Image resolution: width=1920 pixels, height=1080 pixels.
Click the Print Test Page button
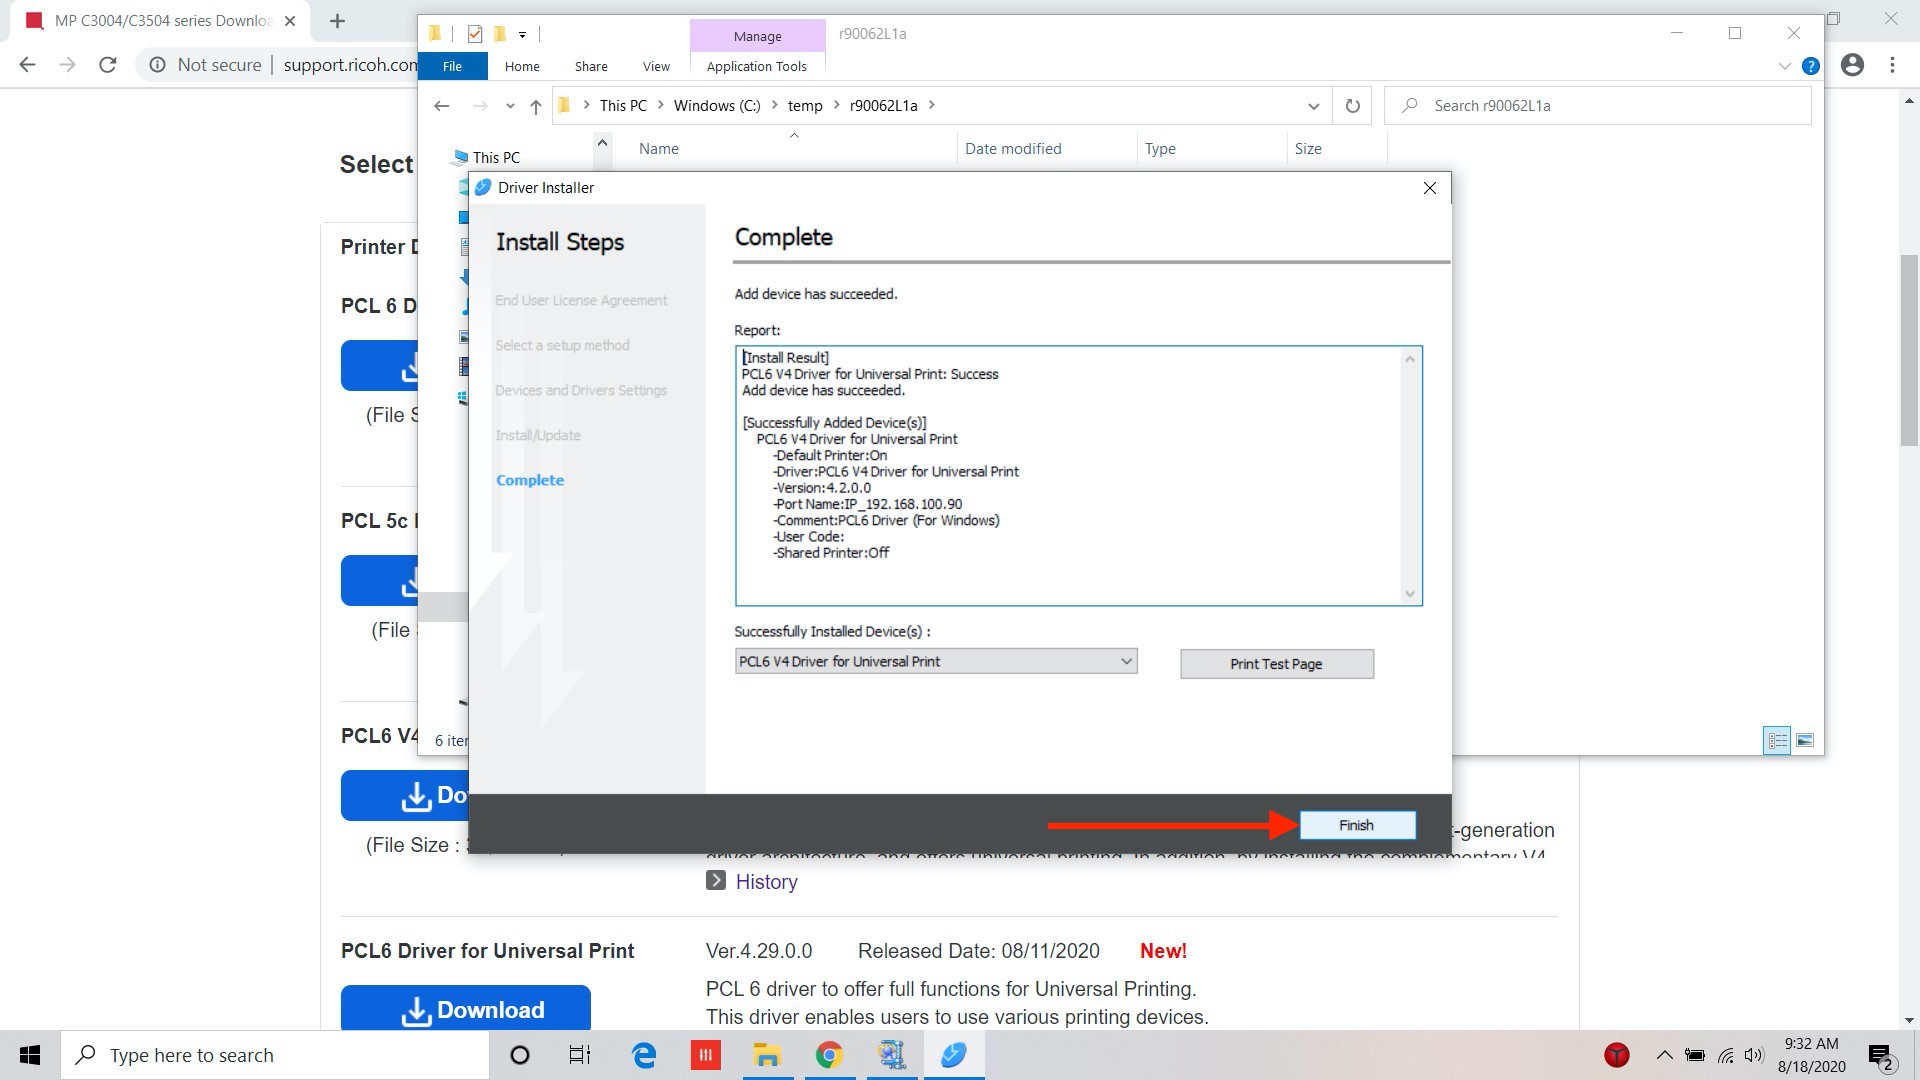(1276, 664)
